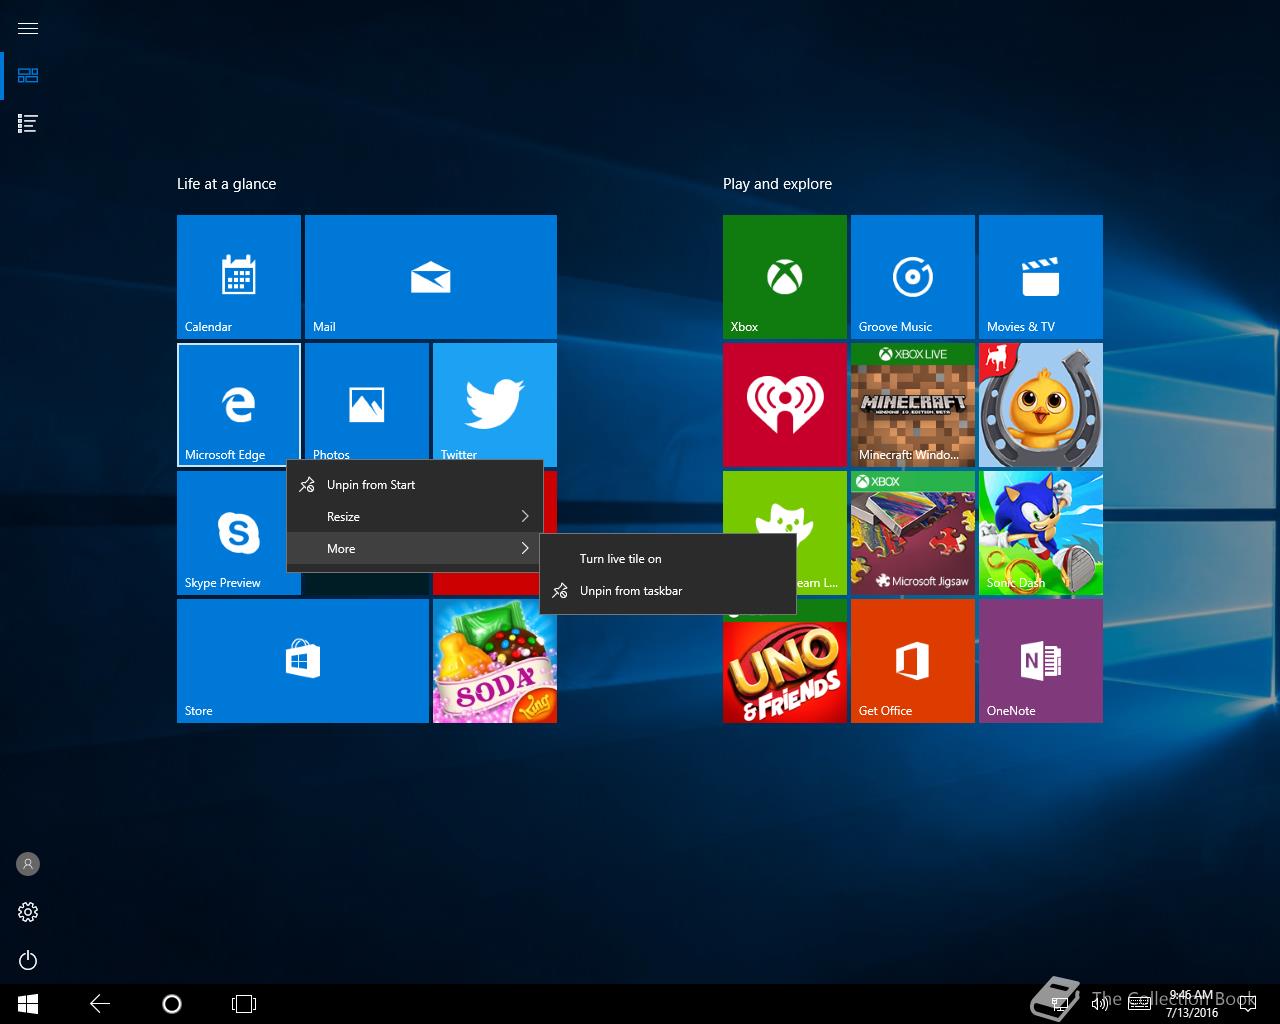
Task: Open the Photos tile
Action: pos(367,402)
